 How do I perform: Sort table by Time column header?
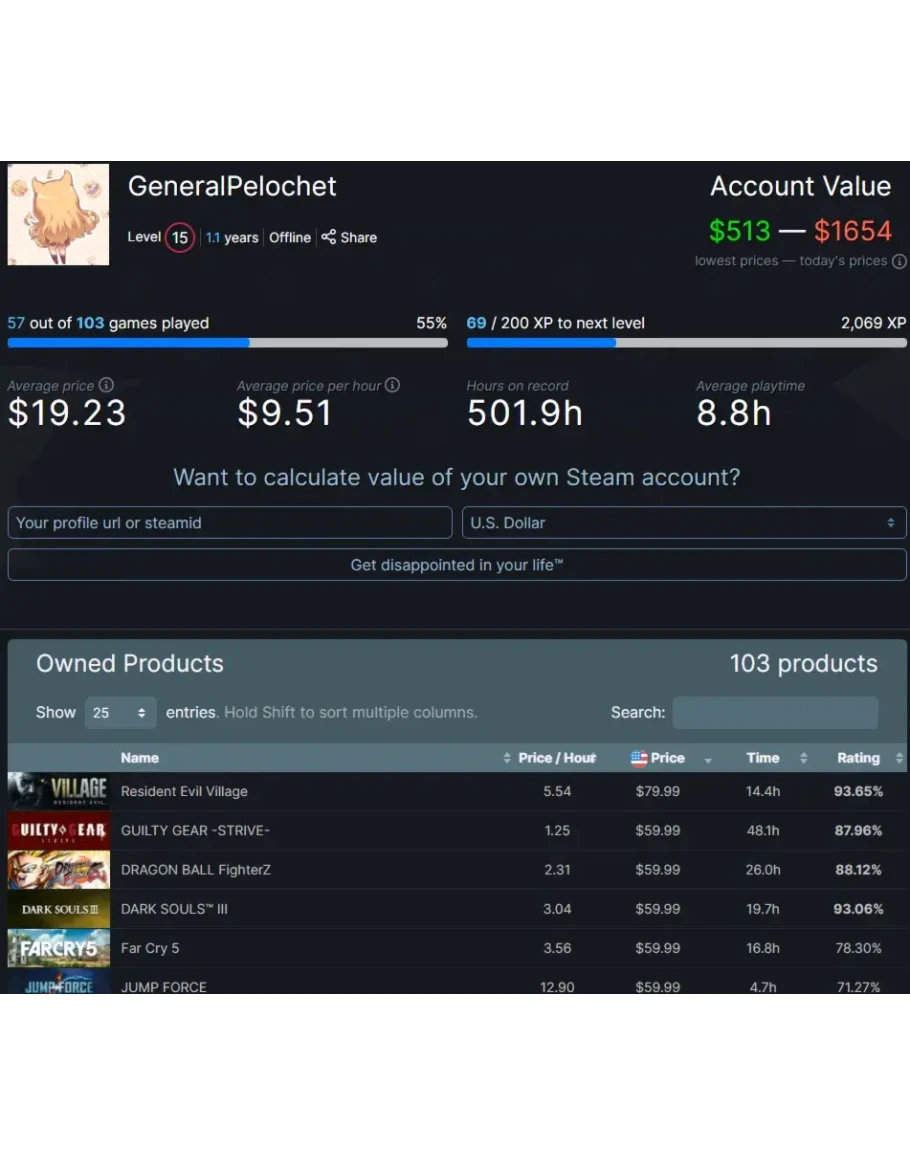point(763,758)
